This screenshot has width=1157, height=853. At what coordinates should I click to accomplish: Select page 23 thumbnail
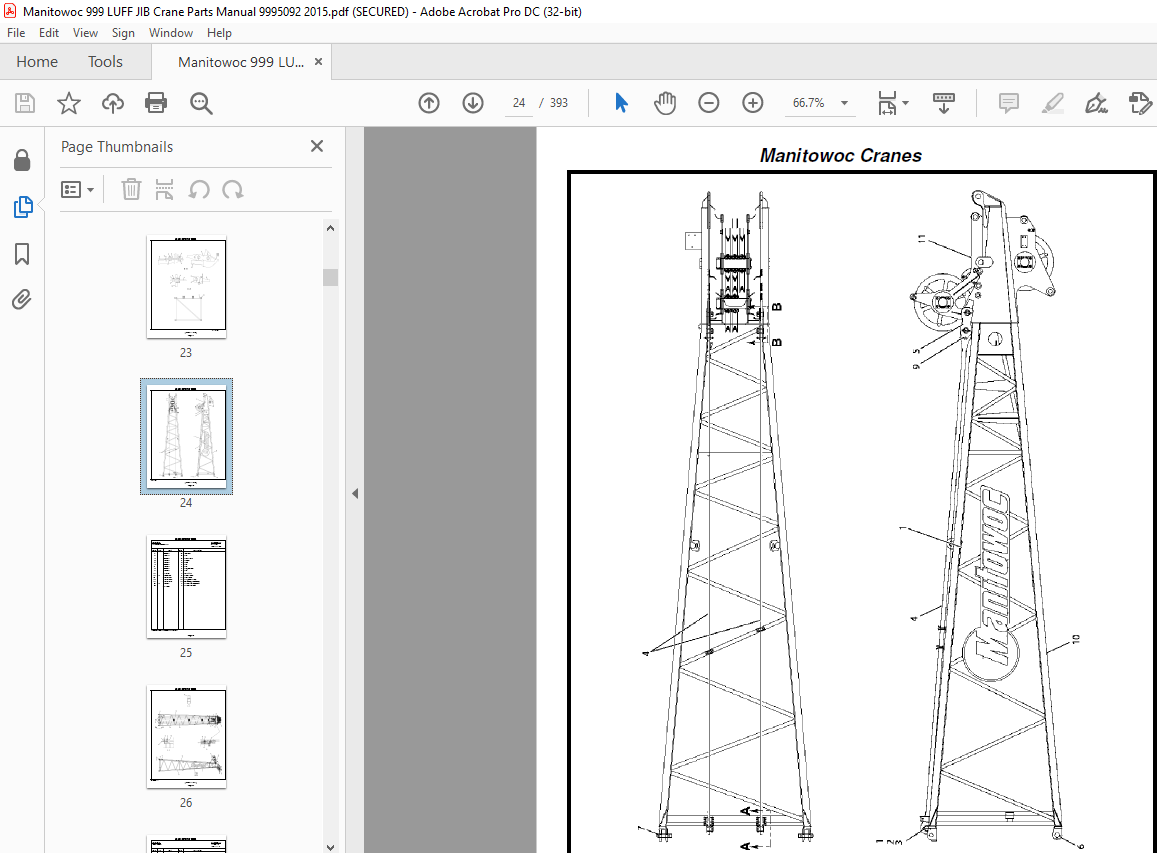tap(187, 287)
